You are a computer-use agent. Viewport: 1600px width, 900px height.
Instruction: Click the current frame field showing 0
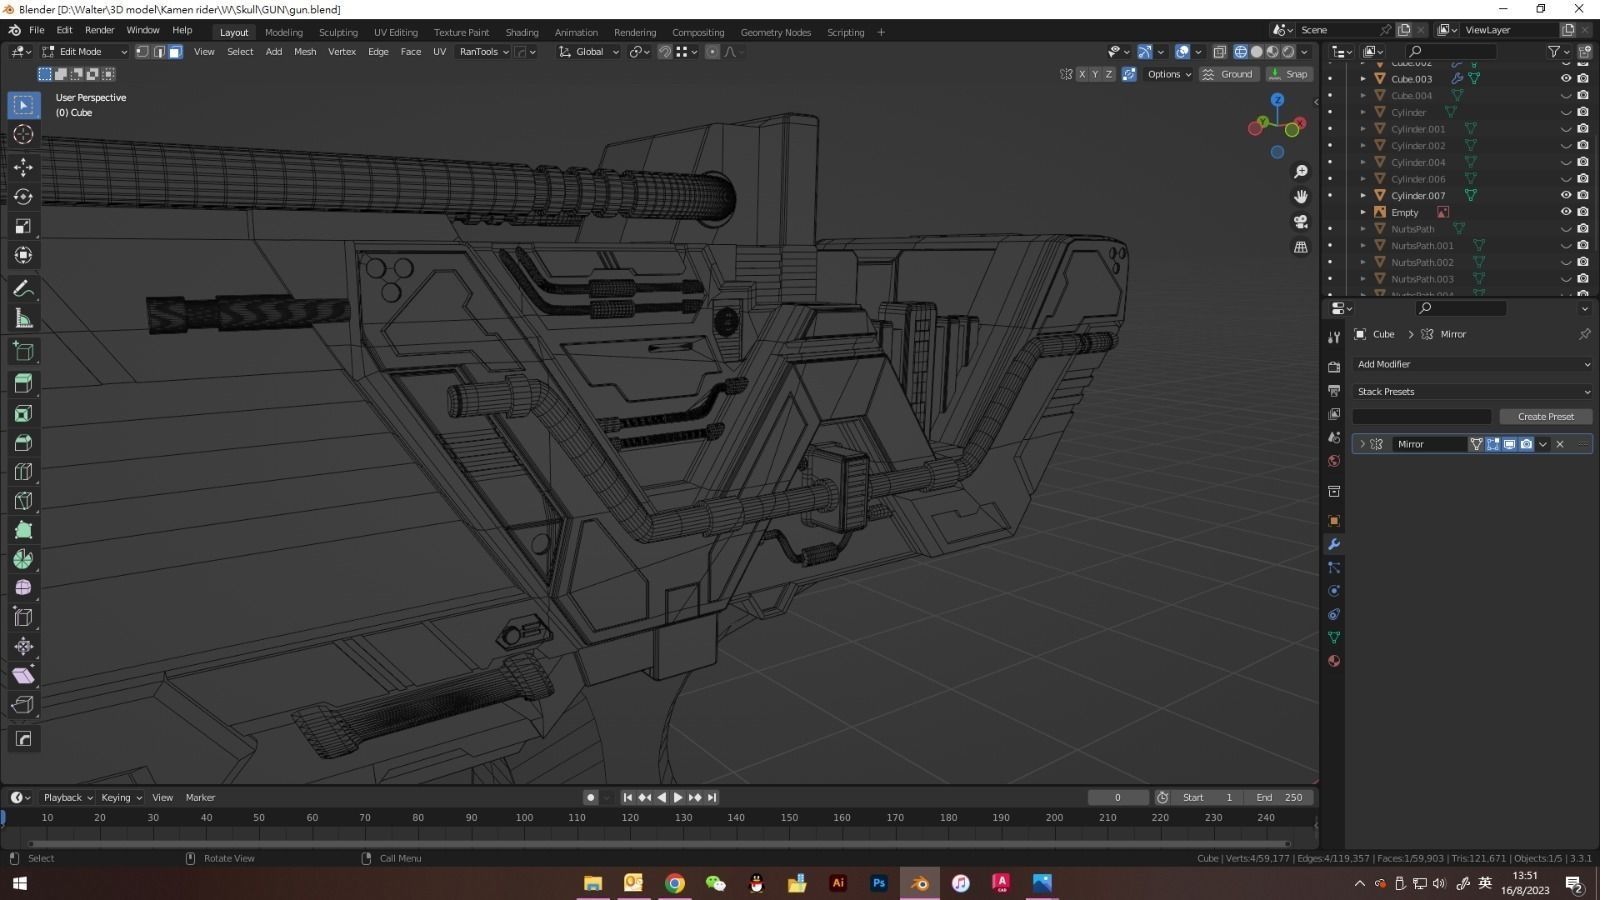pyautogui.click(x=1118, y=798)
